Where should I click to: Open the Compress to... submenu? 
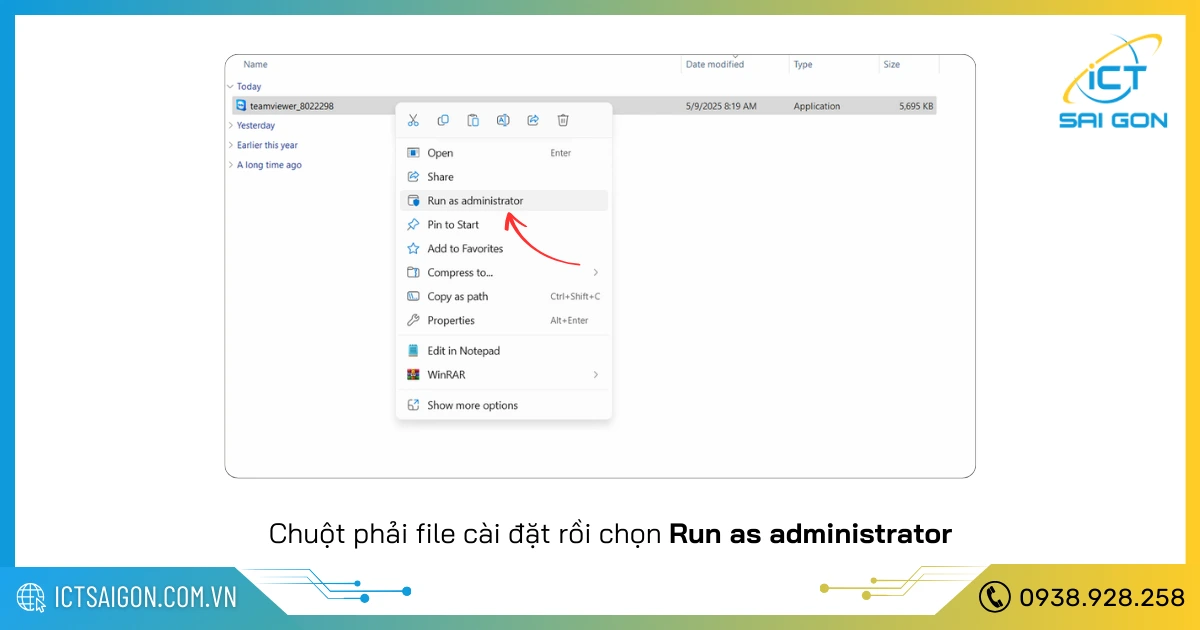point(504,273)
